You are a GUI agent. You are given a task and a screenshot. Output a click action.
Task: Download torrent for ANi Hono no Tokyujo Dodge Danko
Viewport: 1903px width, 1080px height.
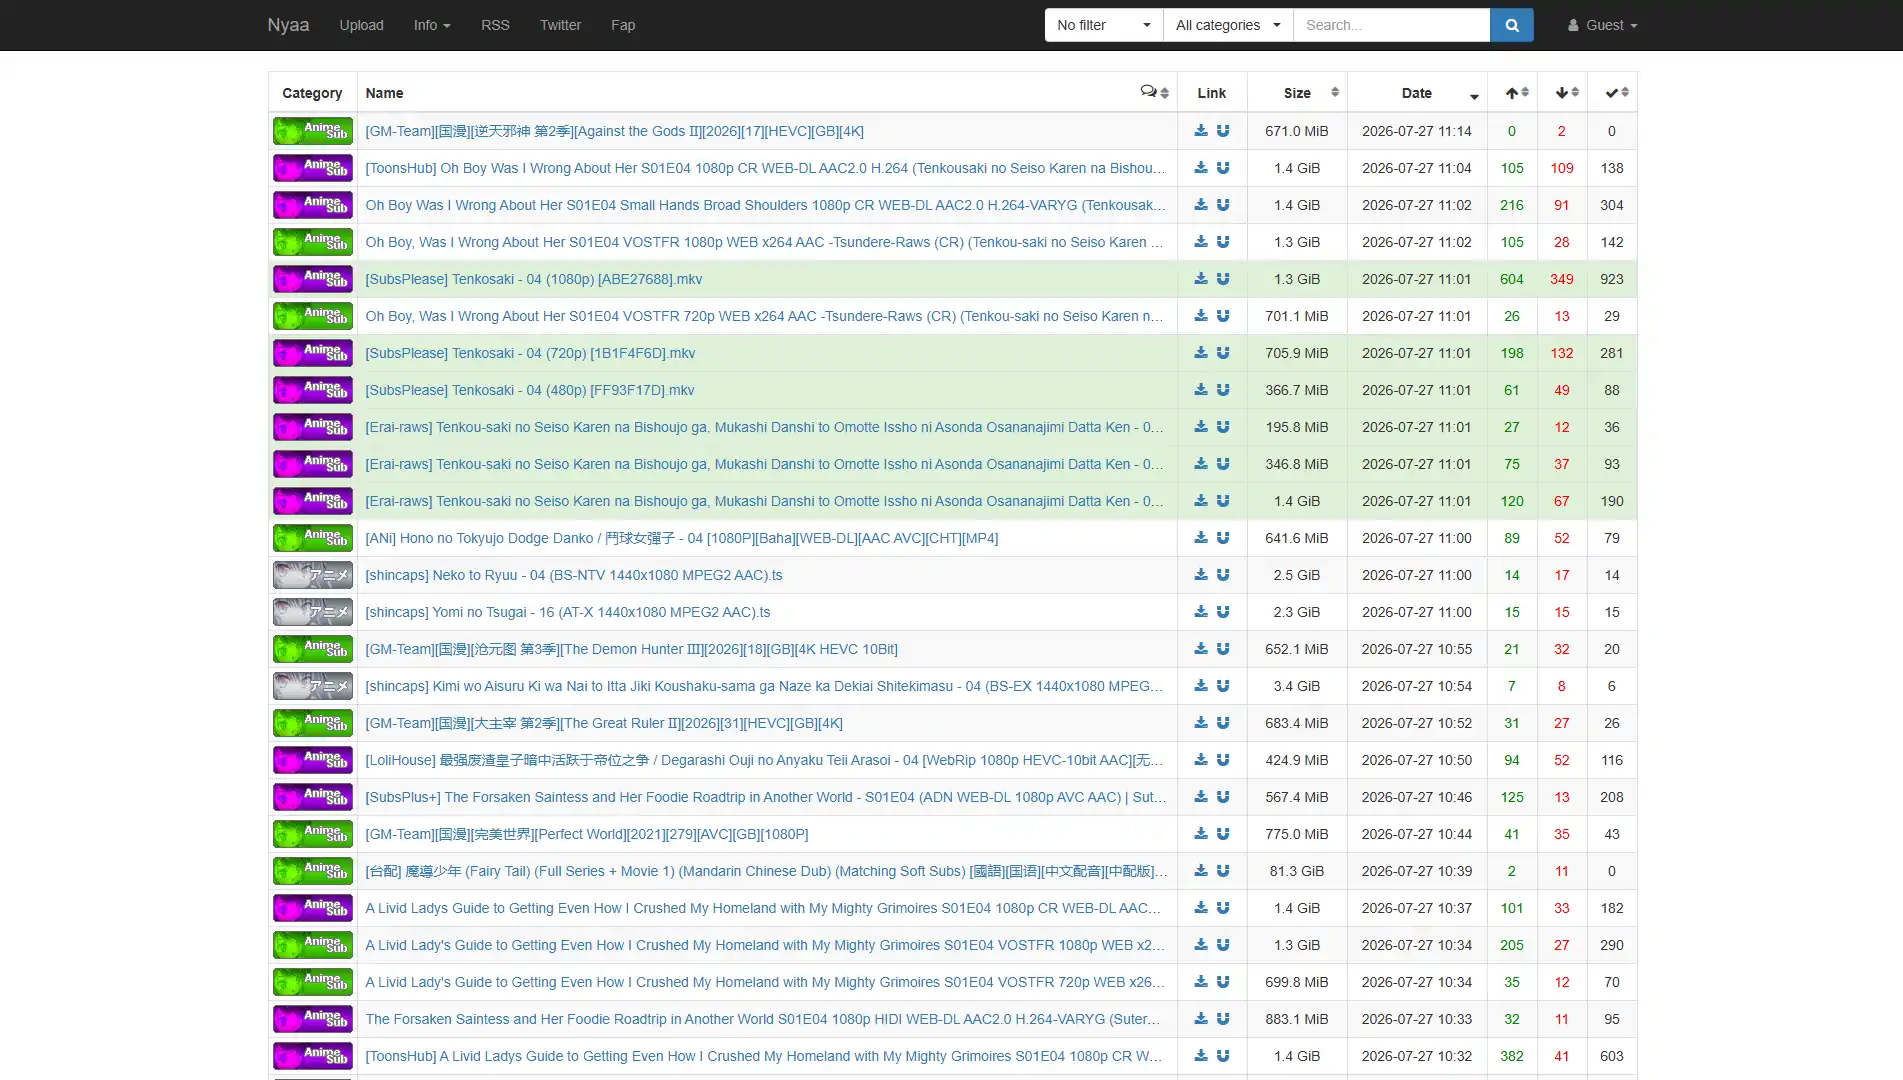point(1201,538)
